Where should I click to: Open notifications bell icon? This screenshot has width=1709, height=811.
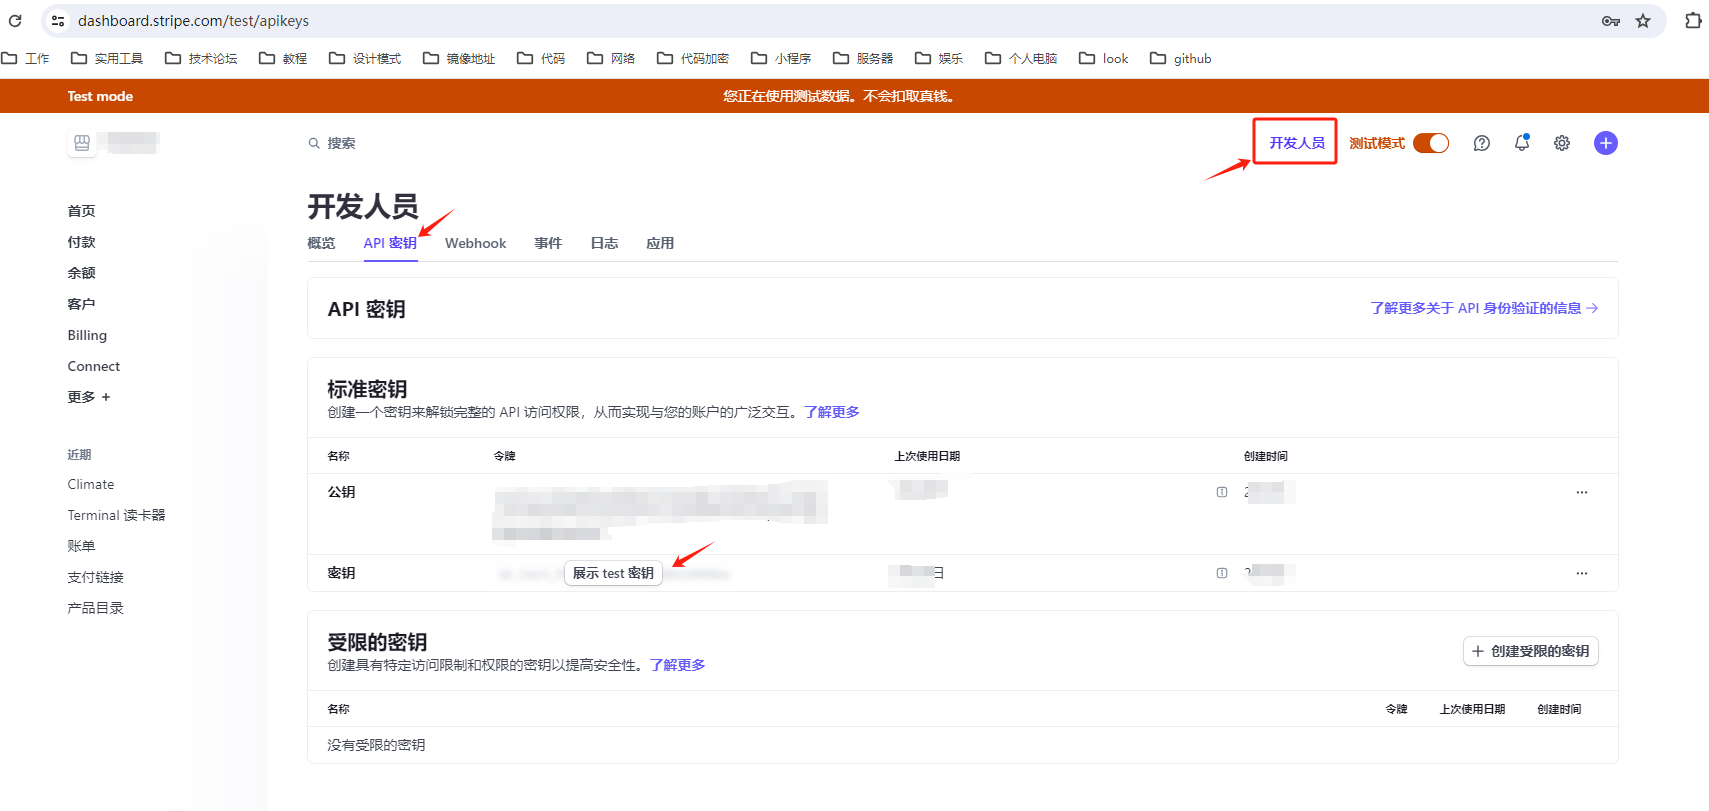click(x=1522, y=143)
